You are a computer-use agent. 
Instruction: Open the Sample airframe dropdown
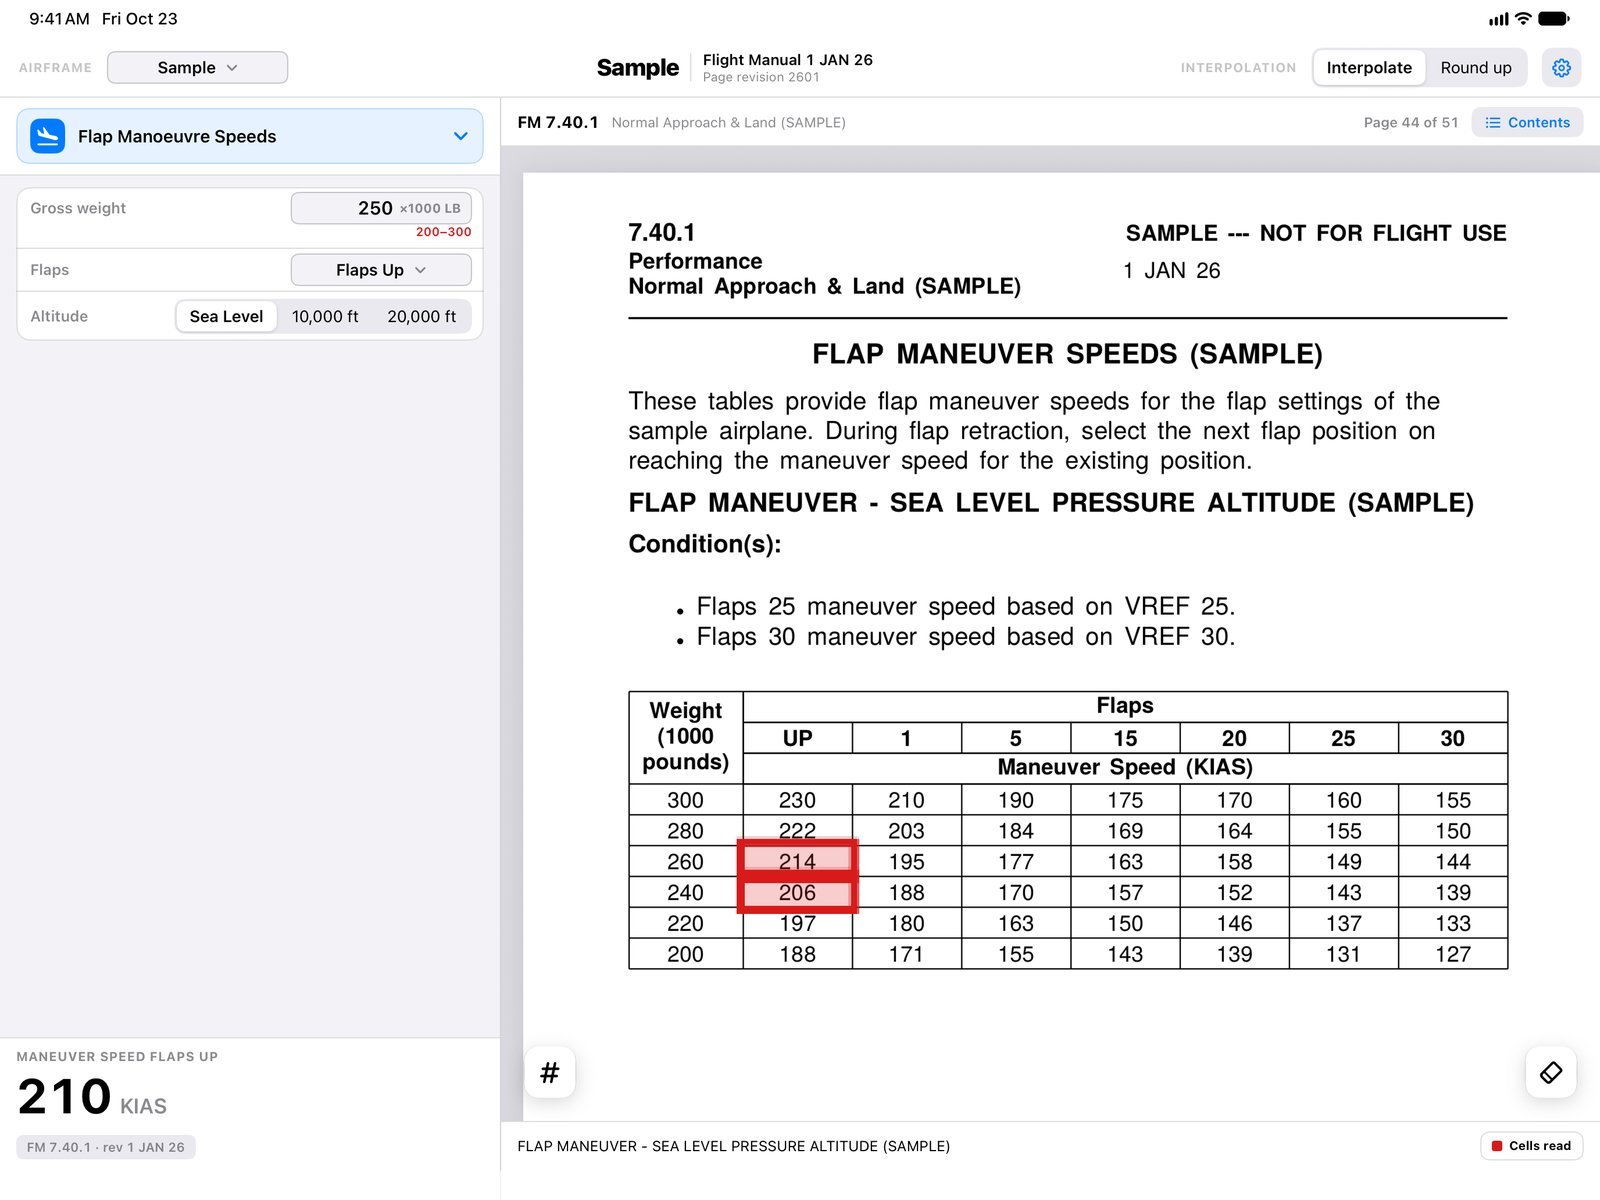click(x=197, y=68)
